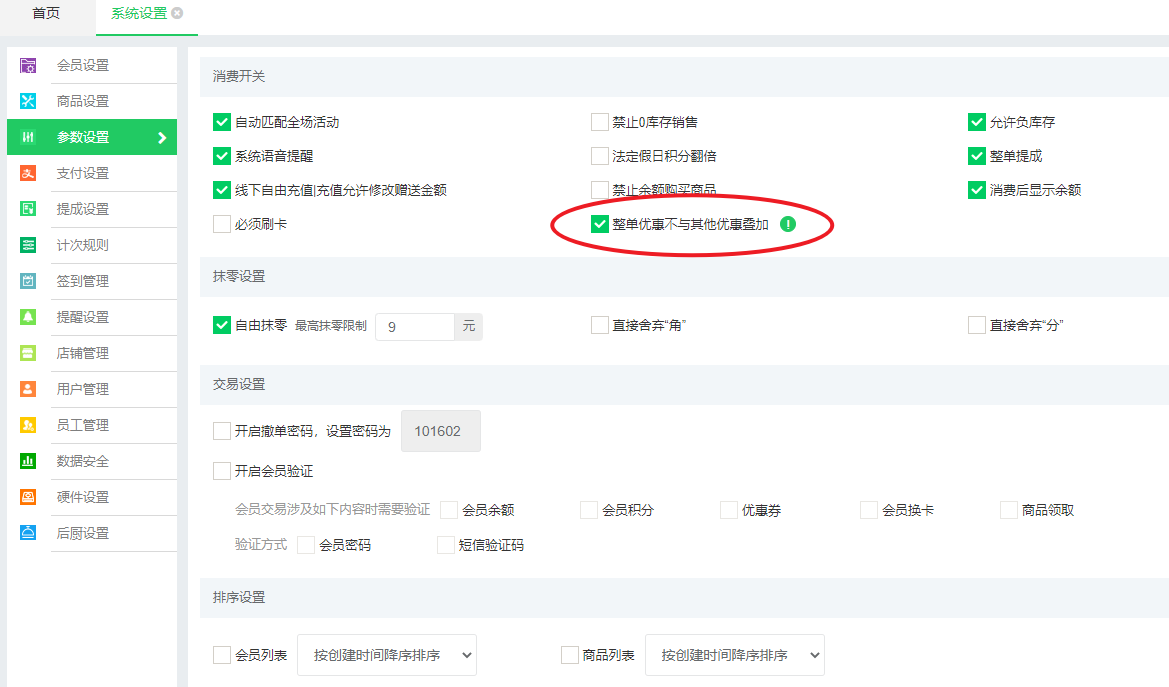Image resolution: width=1169 pixels, height=687 pixels.
Task: Uncheck the 自动匹配全场活动 checkbox
Action: tap(222, 123)
